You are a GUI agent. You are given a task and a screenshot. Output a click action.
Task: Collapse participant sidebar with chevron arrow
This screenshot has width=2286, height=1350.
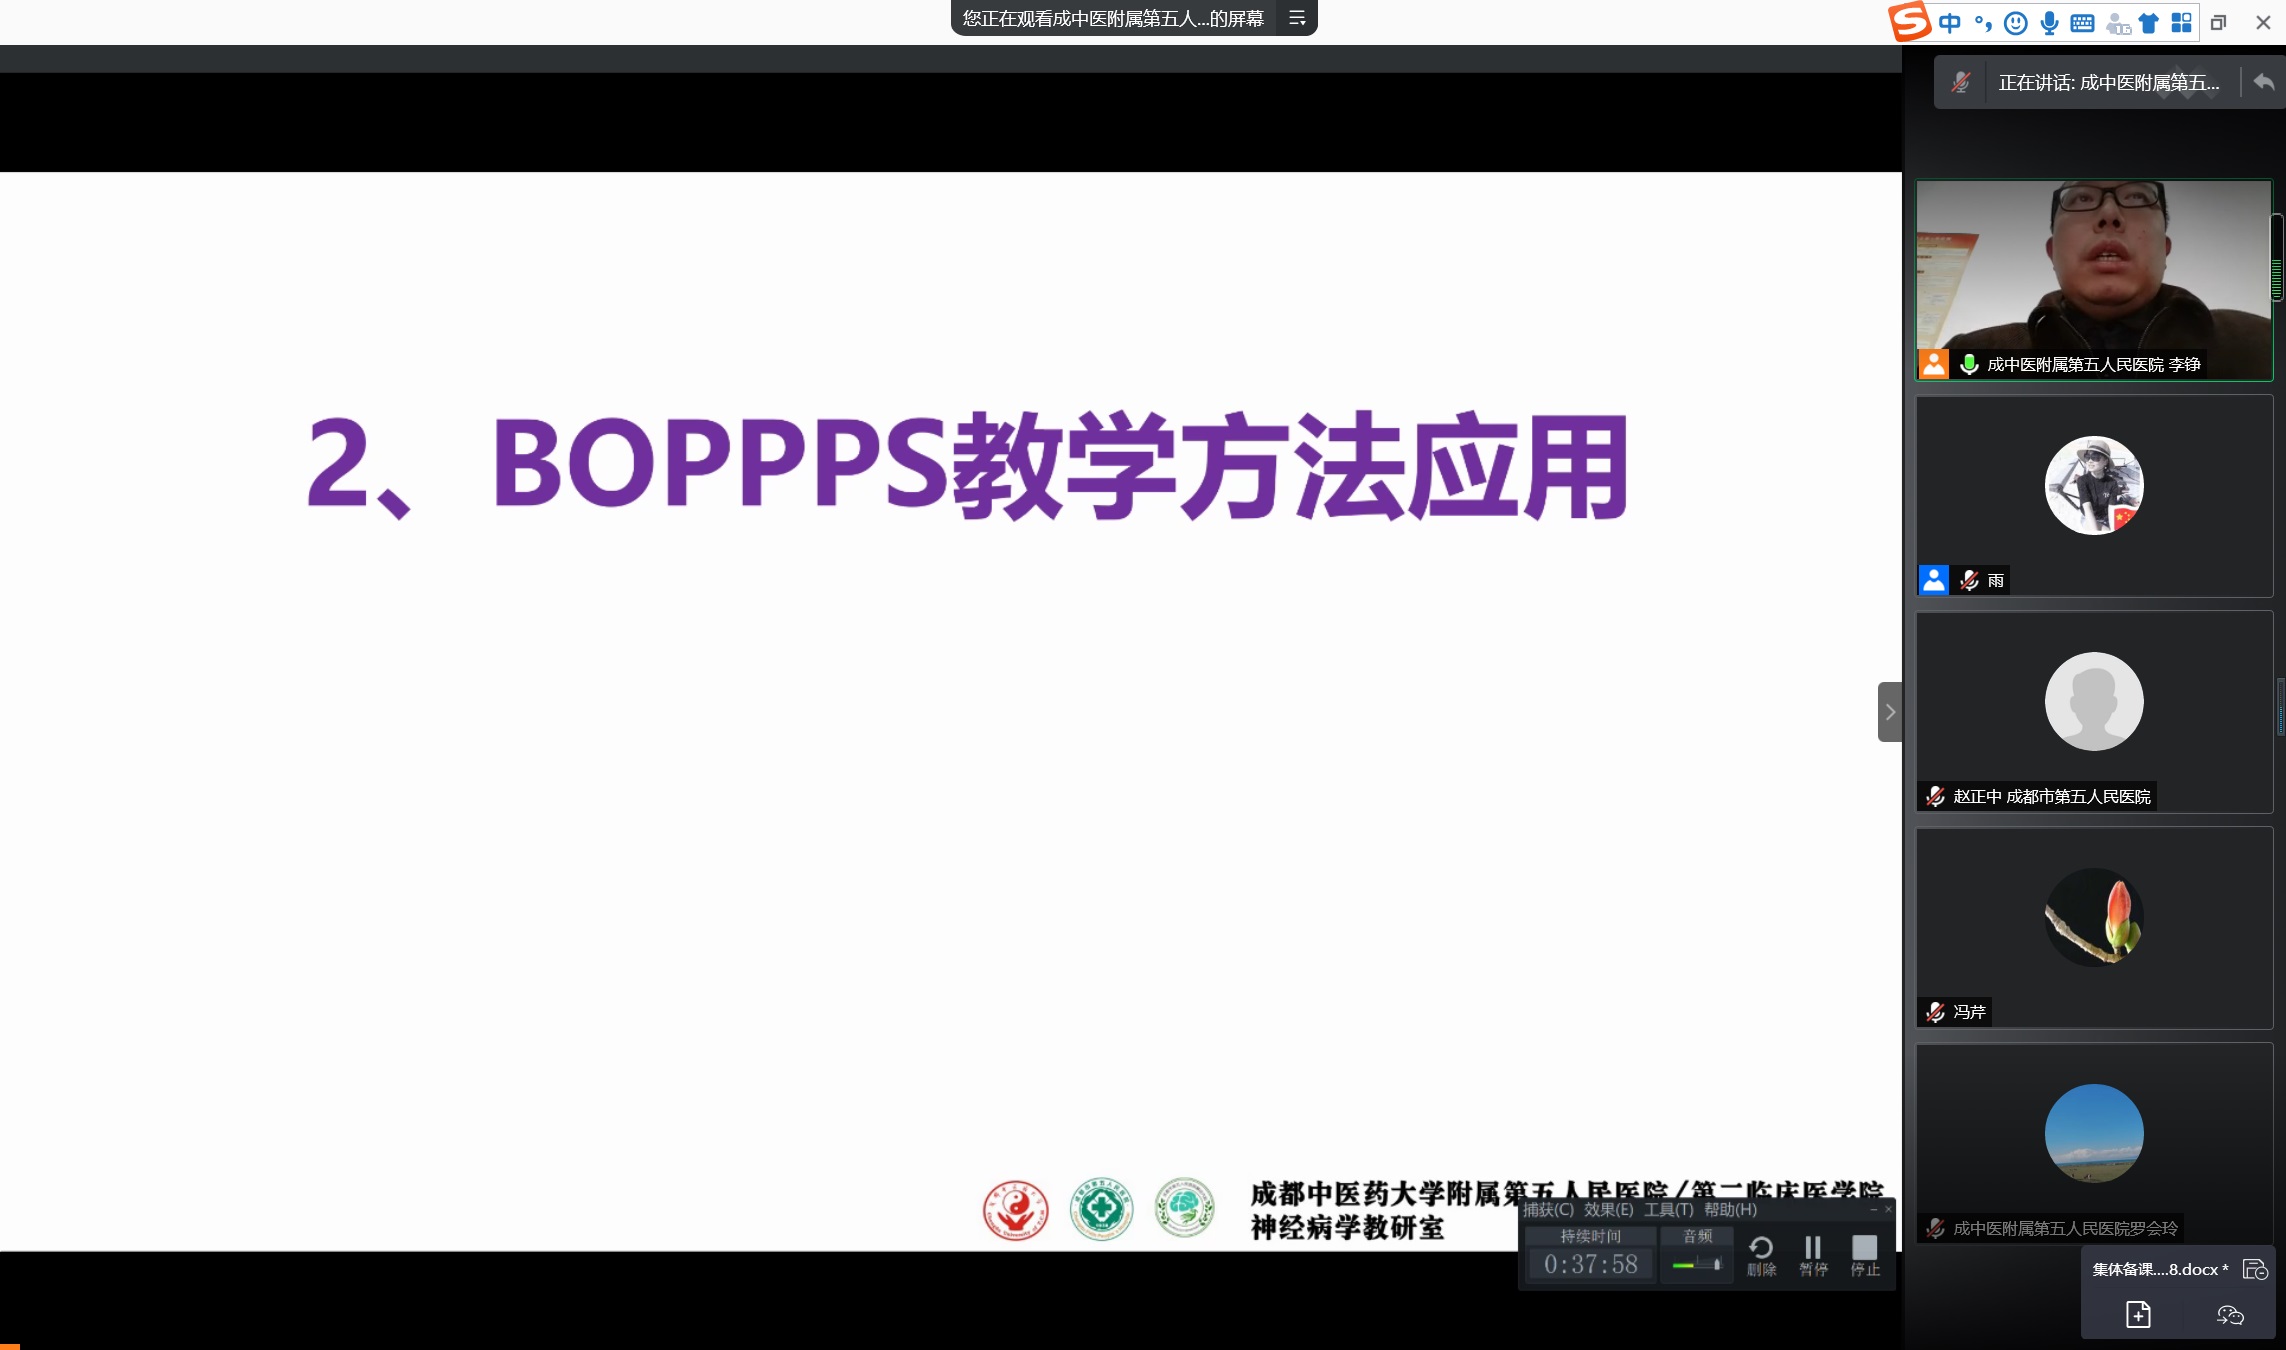[1890, 712]
